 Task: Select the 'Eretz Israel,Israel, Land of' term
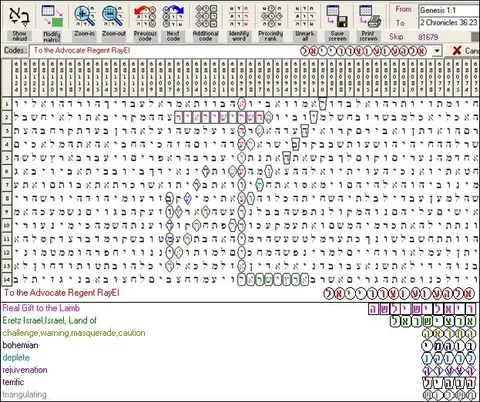pyautogui.click(x=50, y=321)
